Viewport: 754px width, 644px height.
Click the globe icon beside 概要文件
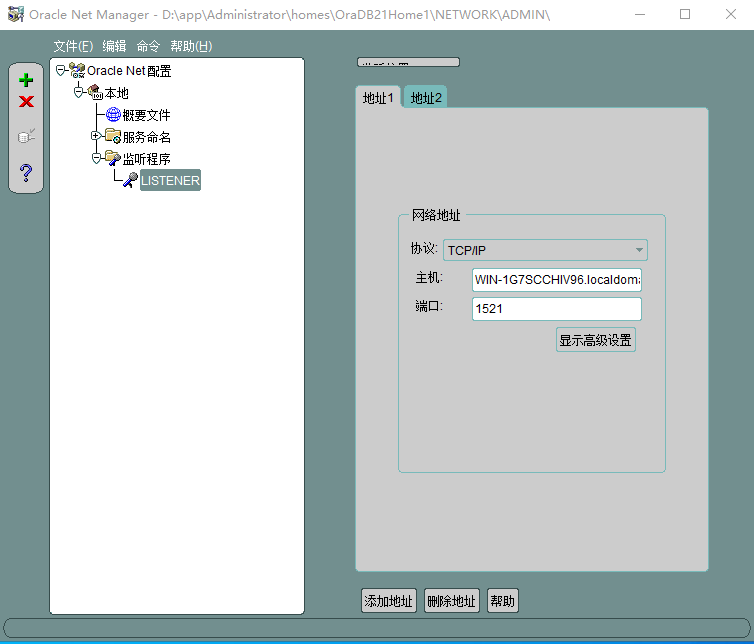click(x=113, y=114)
